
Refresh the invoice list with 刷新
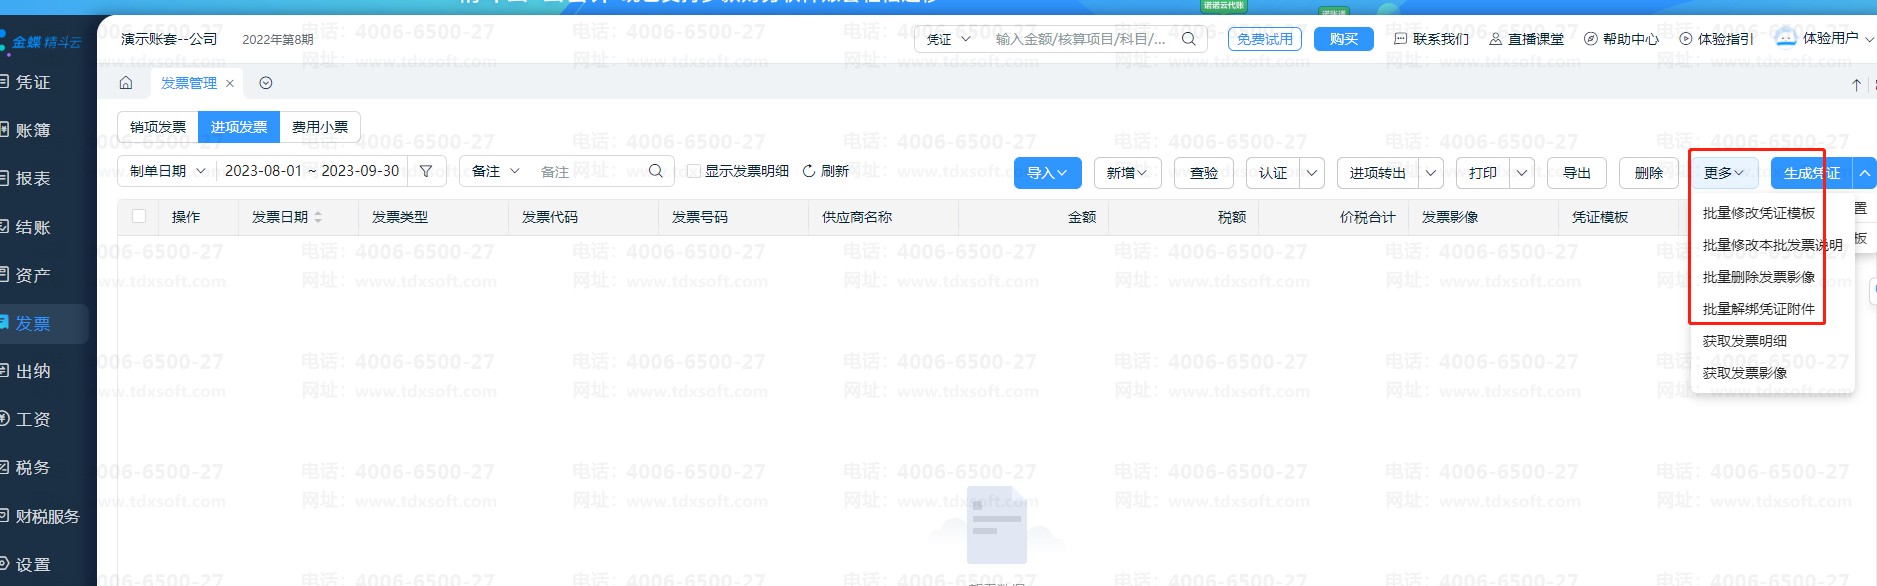pyautogui.click(x=826, y=171)
